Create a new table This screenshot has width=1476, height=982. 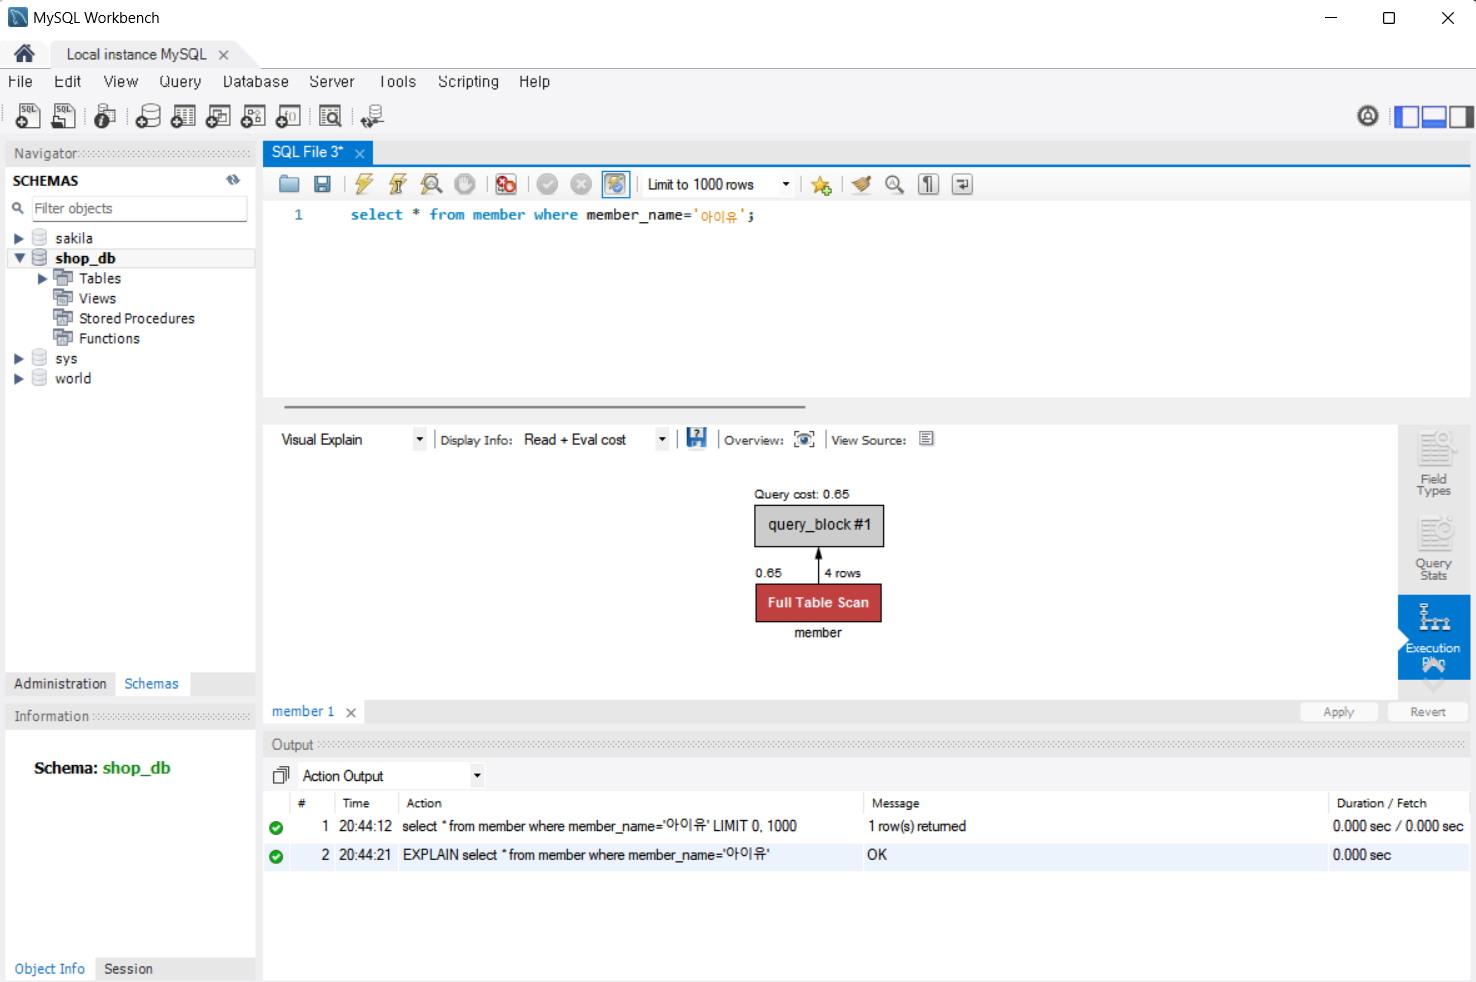tap(183, 116)
